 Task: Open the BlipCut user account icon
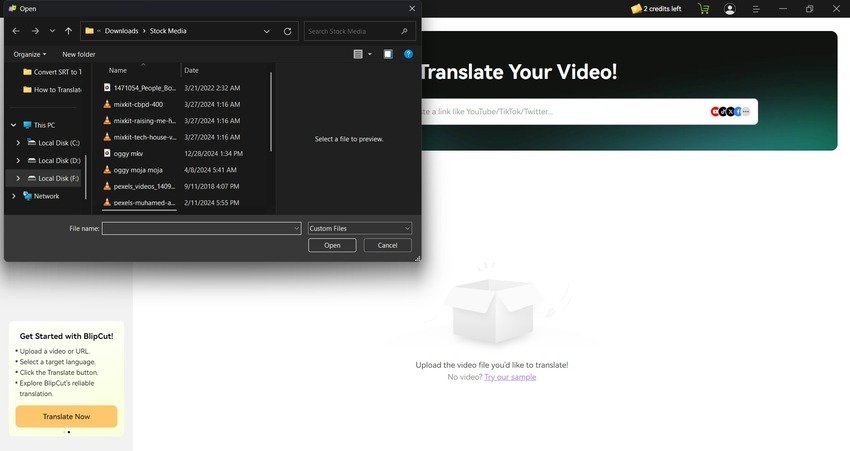click(730, 9)
